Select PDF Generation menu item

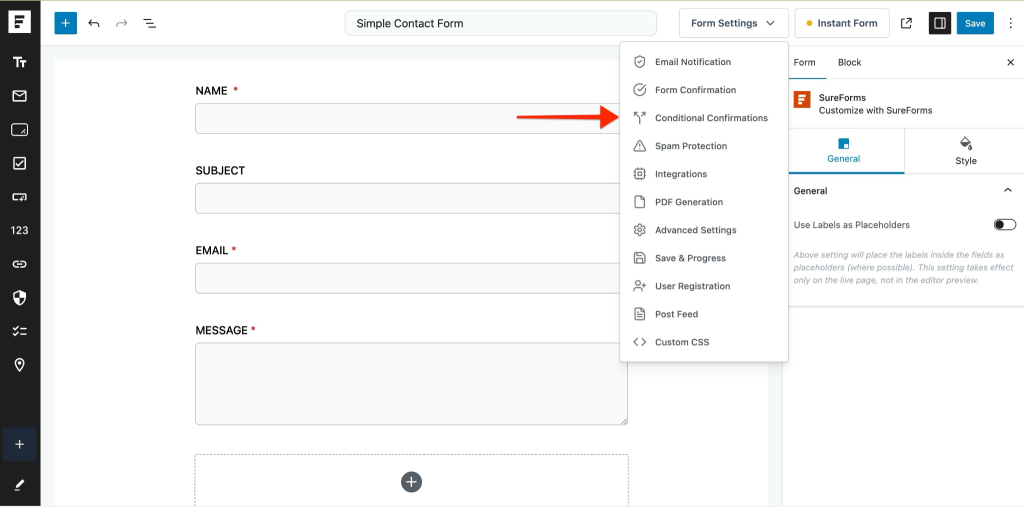(703, 202)
